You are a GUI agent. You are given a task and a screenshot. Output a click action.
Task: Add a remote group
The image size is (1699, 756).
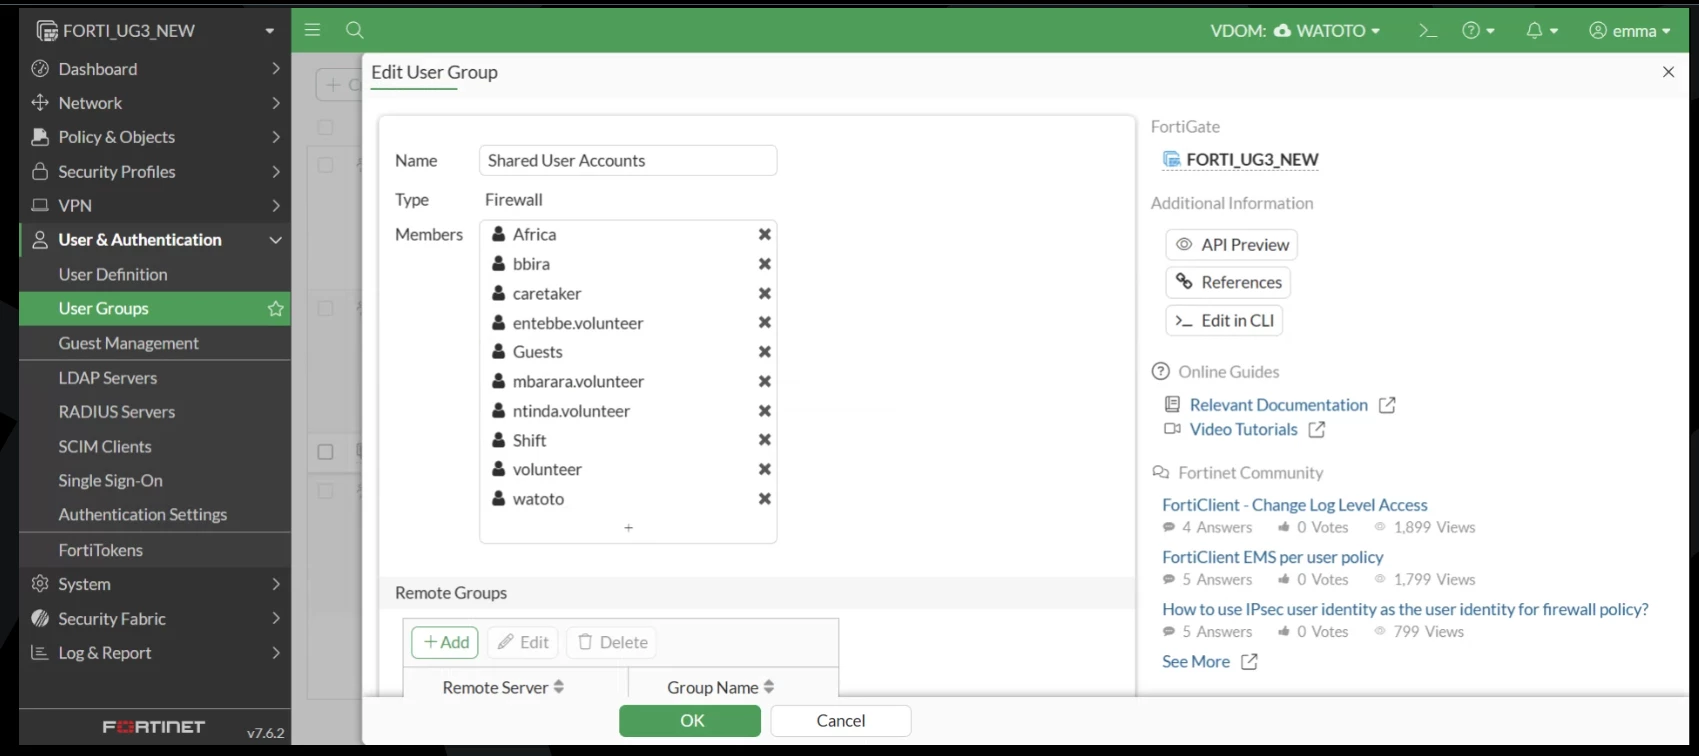point(445,642)
